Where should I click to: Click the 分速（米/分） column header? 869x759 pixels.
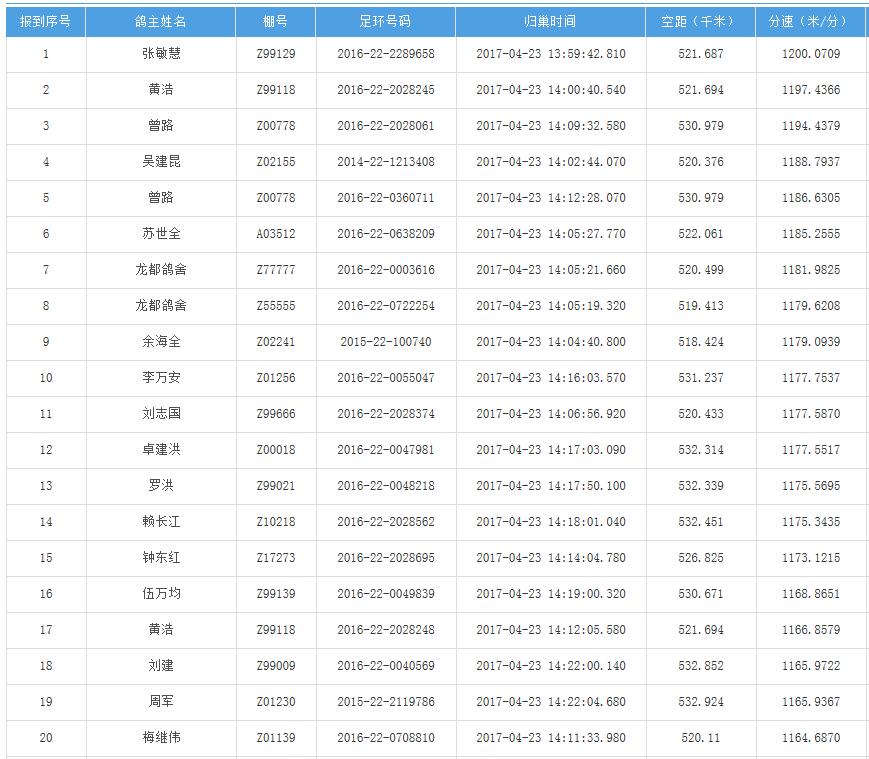click(810, 22)
